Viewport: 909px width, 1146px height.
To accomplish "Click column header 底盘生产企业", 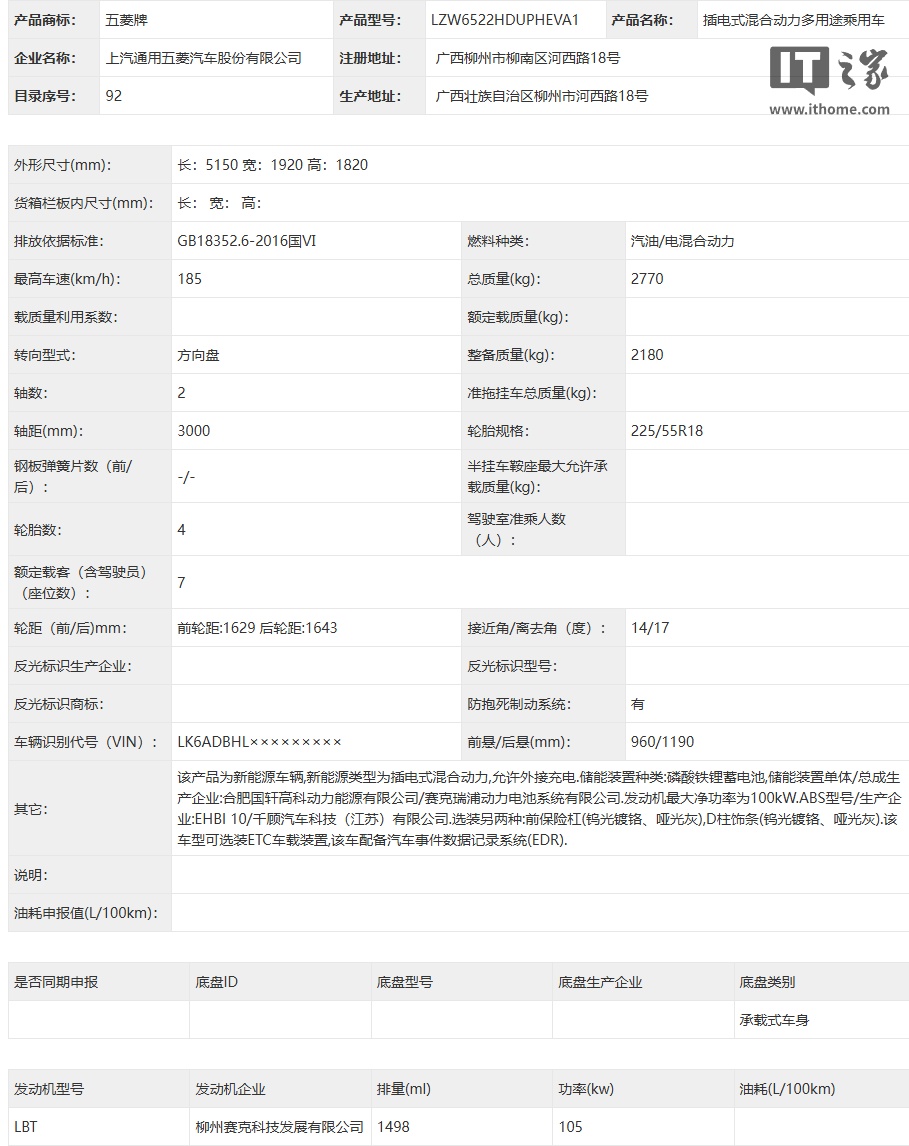I will tap(600, 982).
